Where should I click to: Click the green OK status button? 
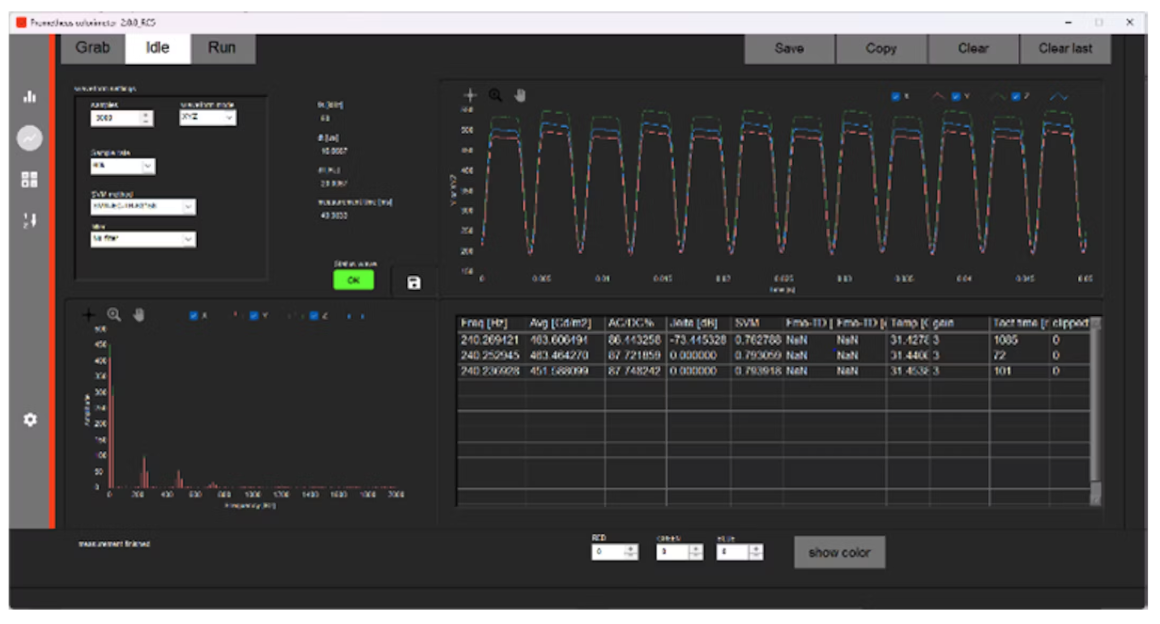pos(354,281)
